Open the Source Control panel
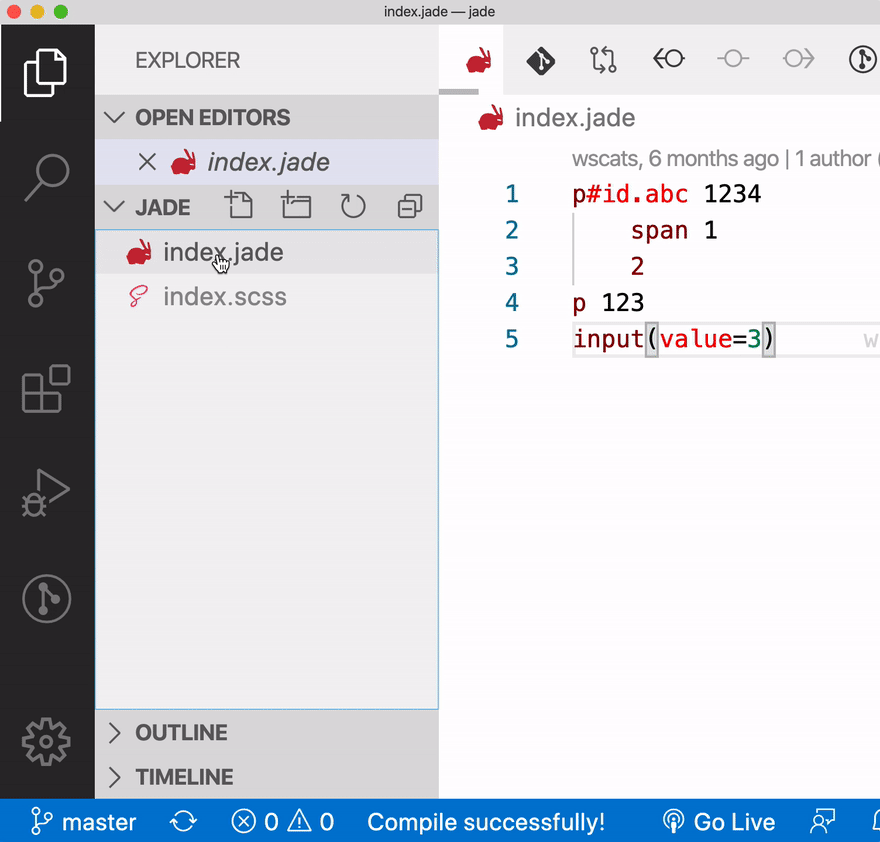 coord(45,283)
